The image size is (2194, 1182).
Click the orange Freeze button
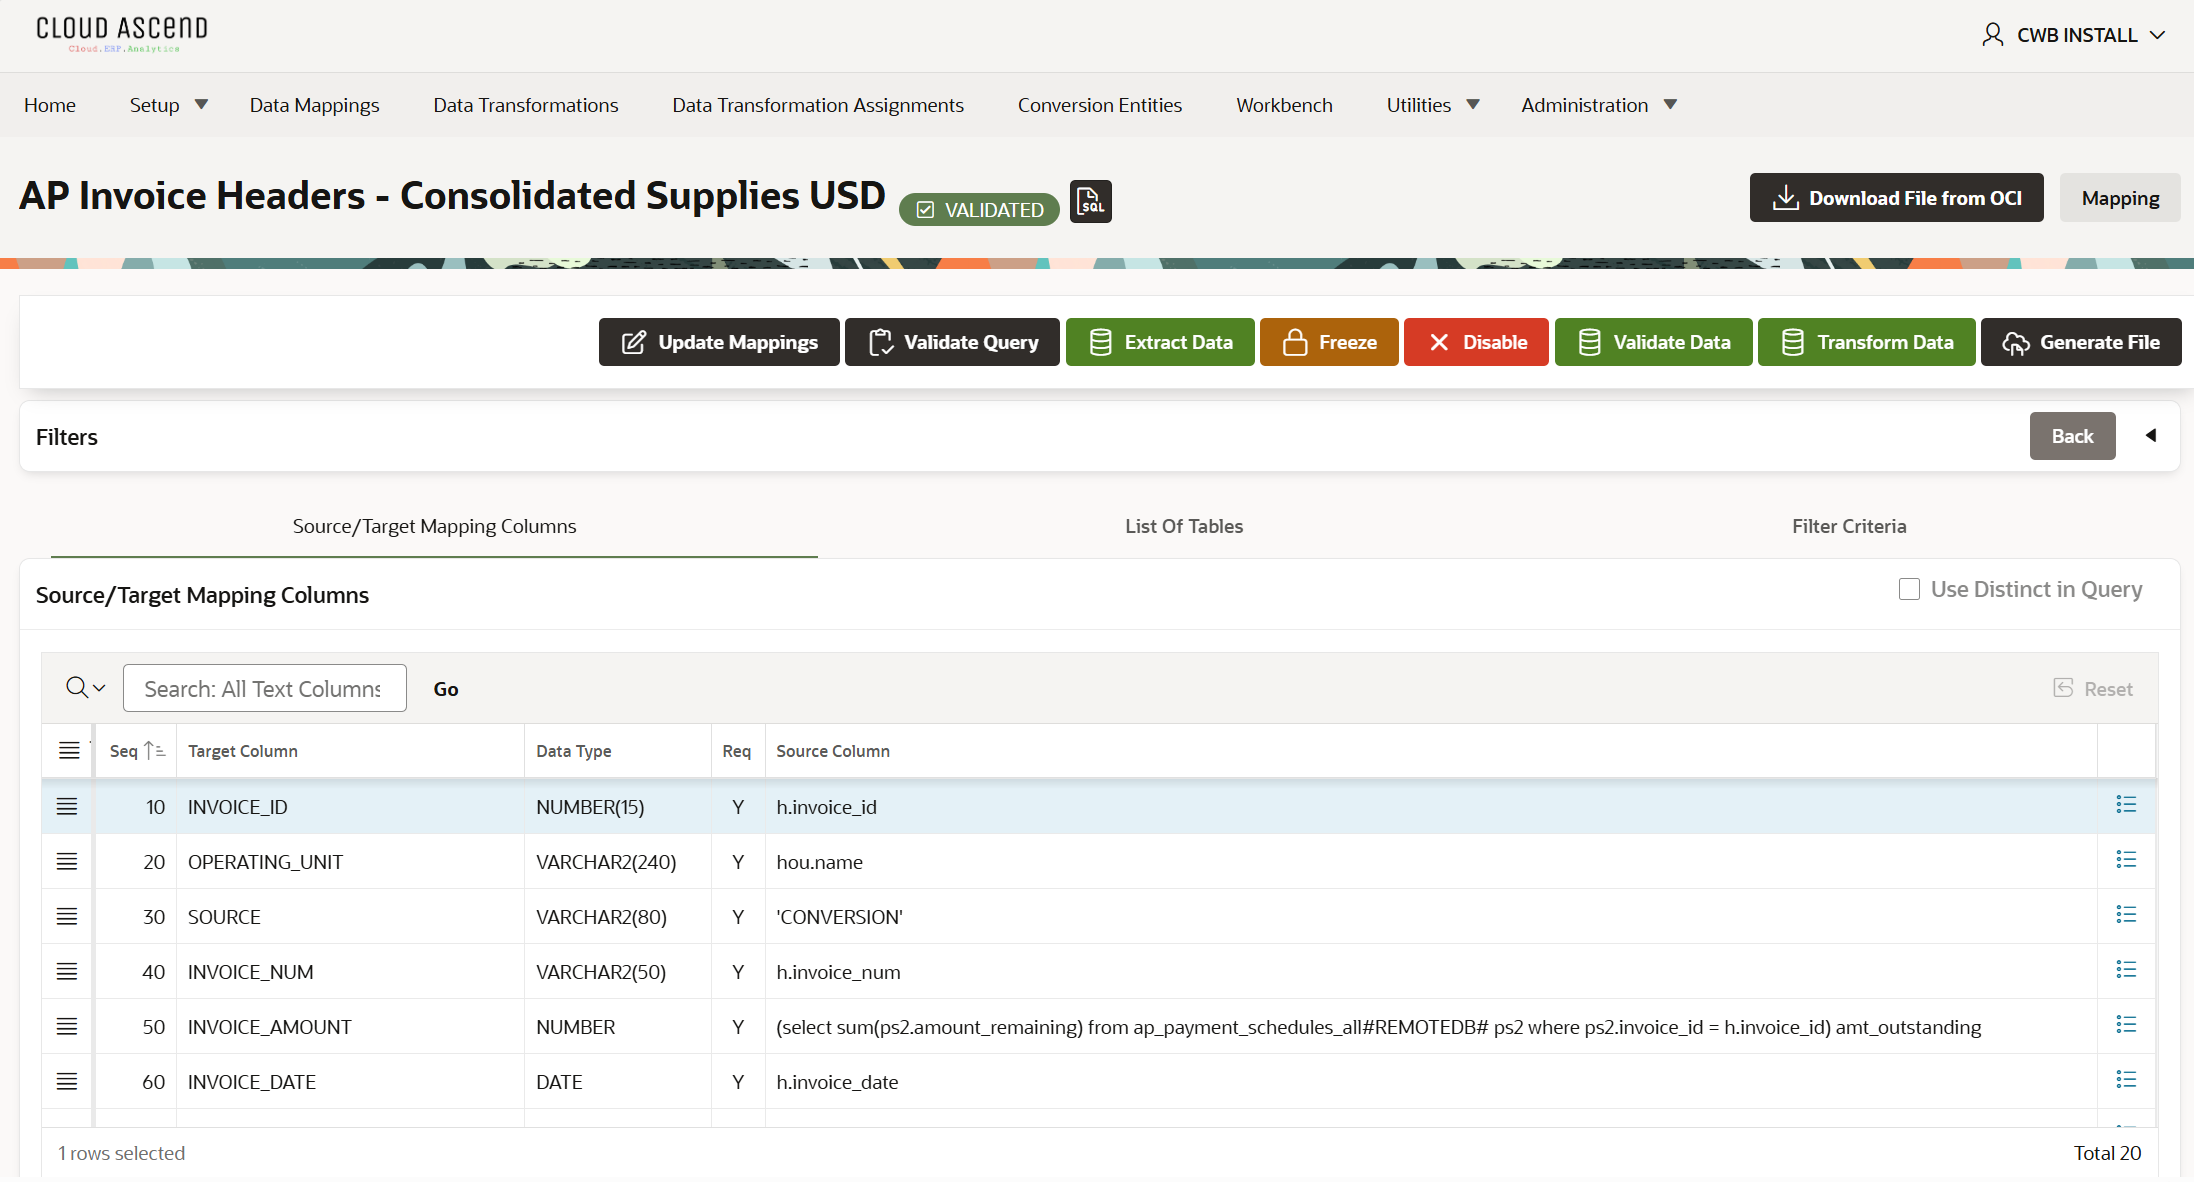tap(1329, 342)
